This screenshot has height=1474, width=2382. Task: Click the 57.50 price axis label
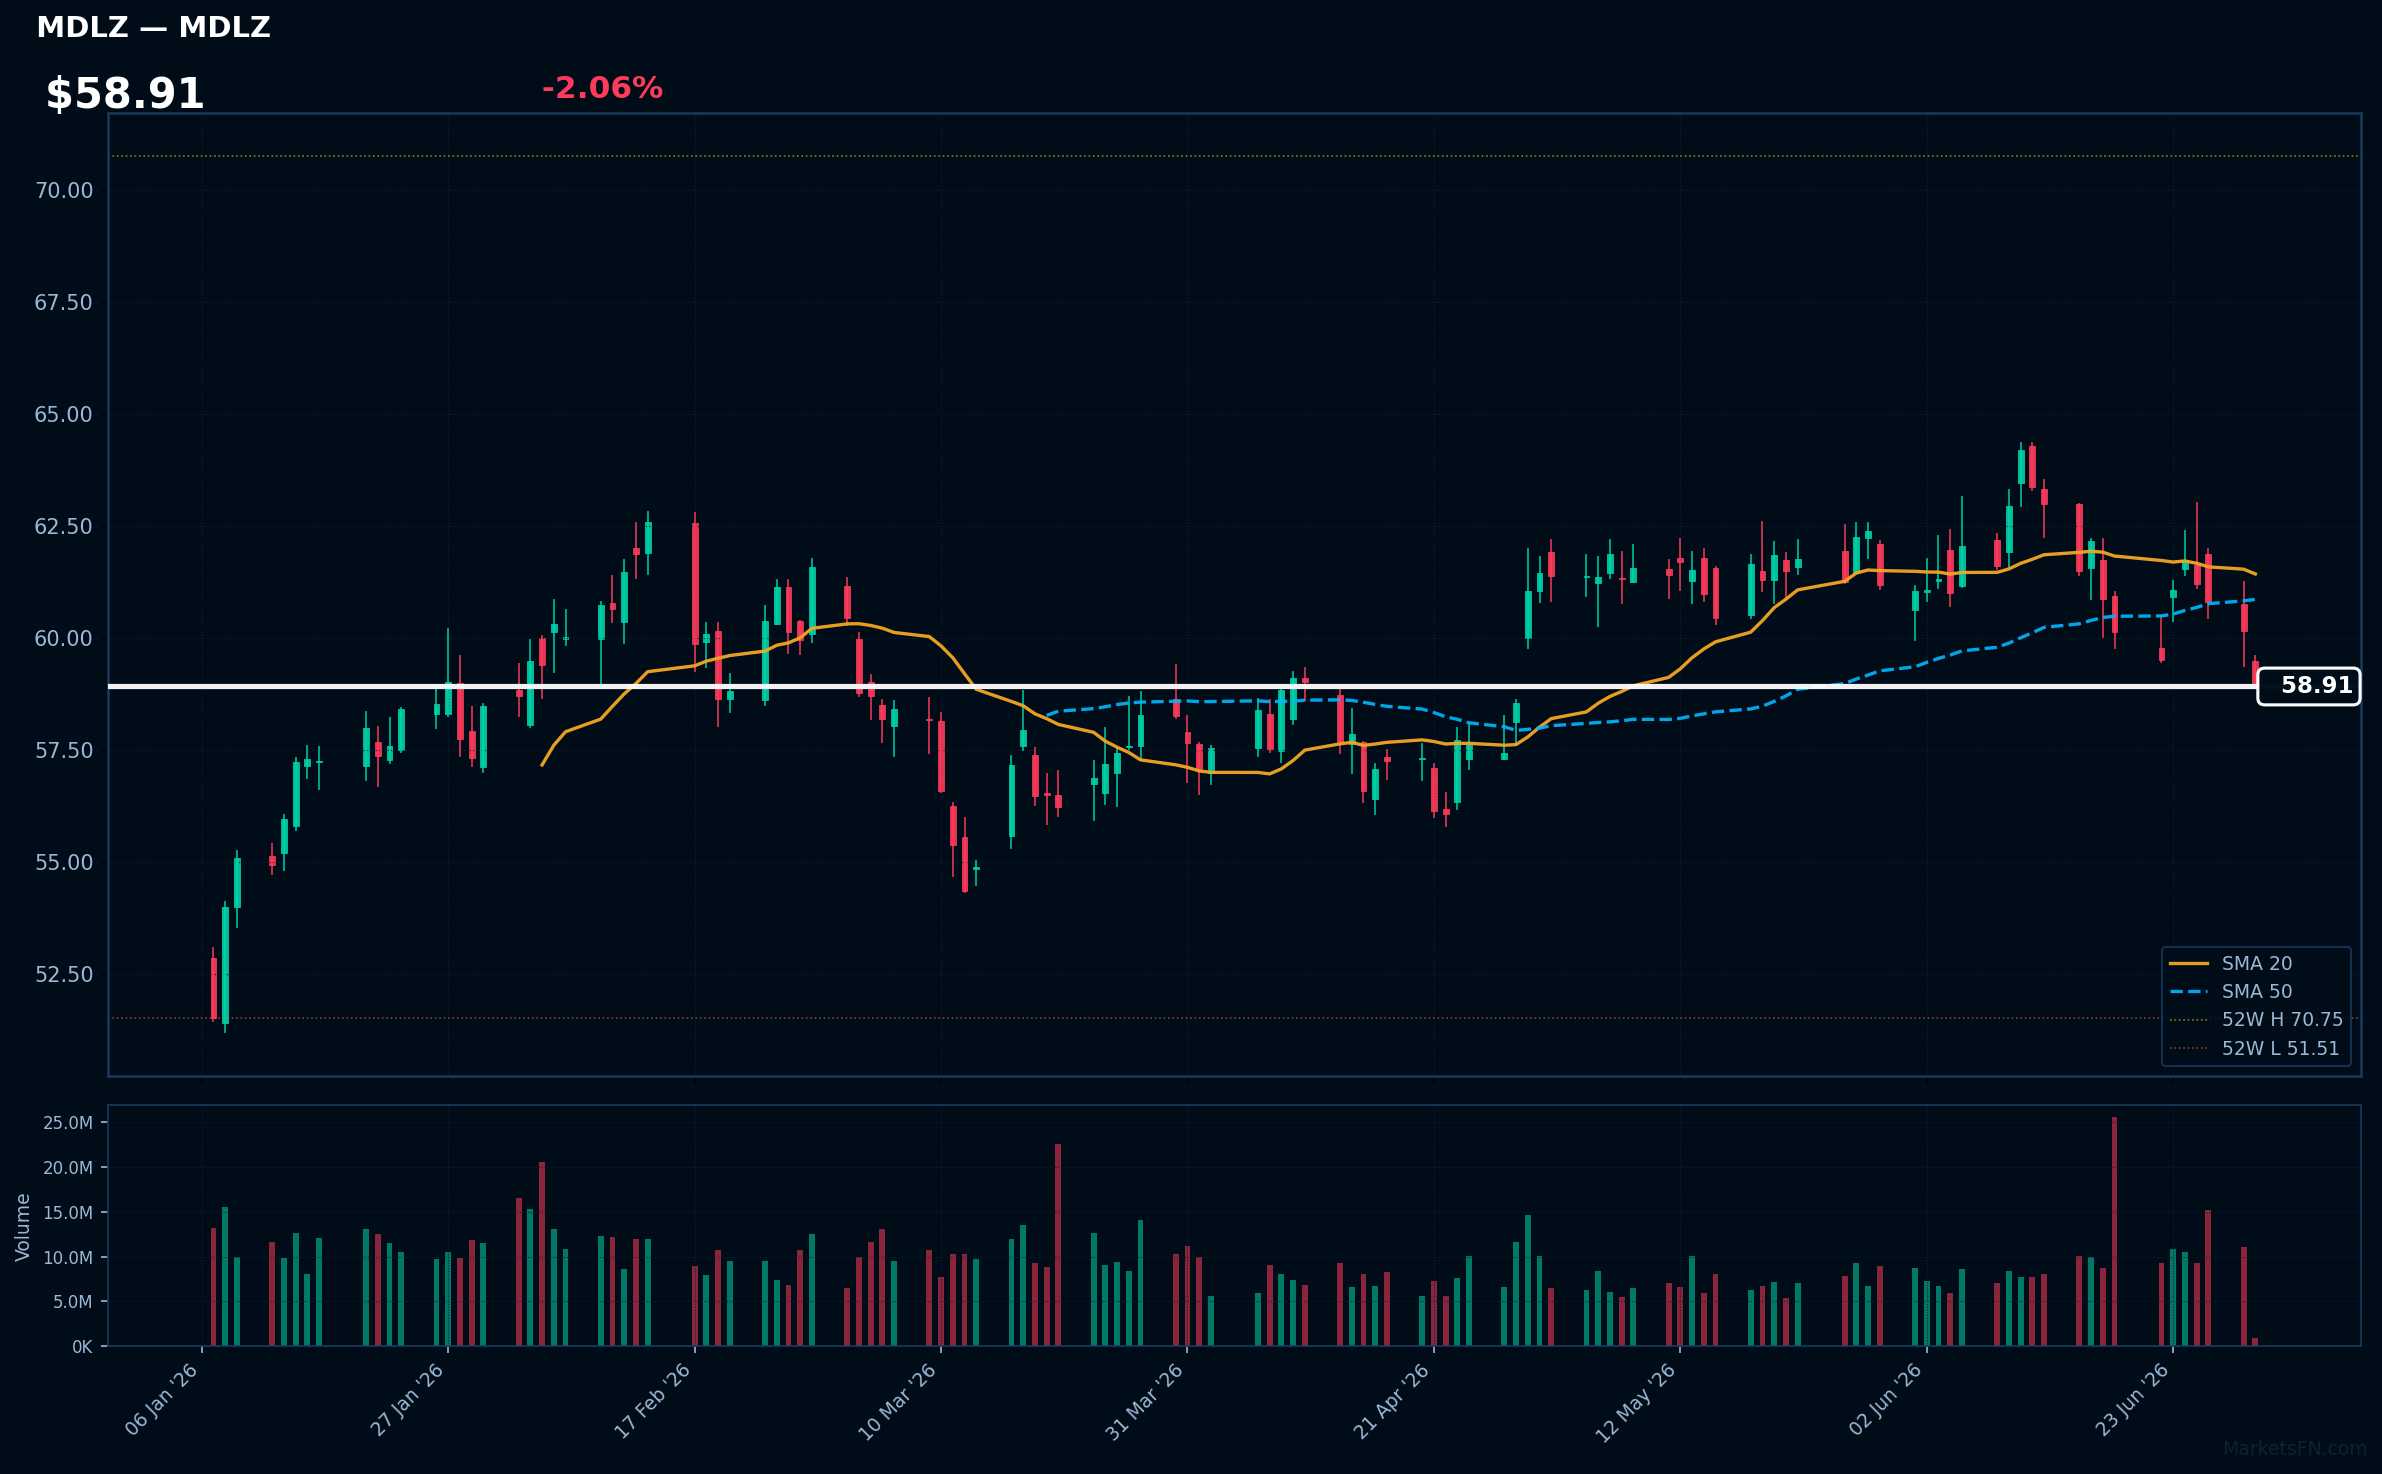(x=63, y=750)
